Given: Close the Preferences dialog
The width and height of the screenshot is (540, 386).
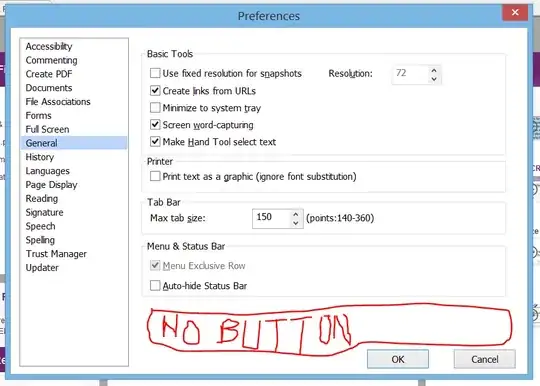Looking at the screenshot, I should coord(515,13).
